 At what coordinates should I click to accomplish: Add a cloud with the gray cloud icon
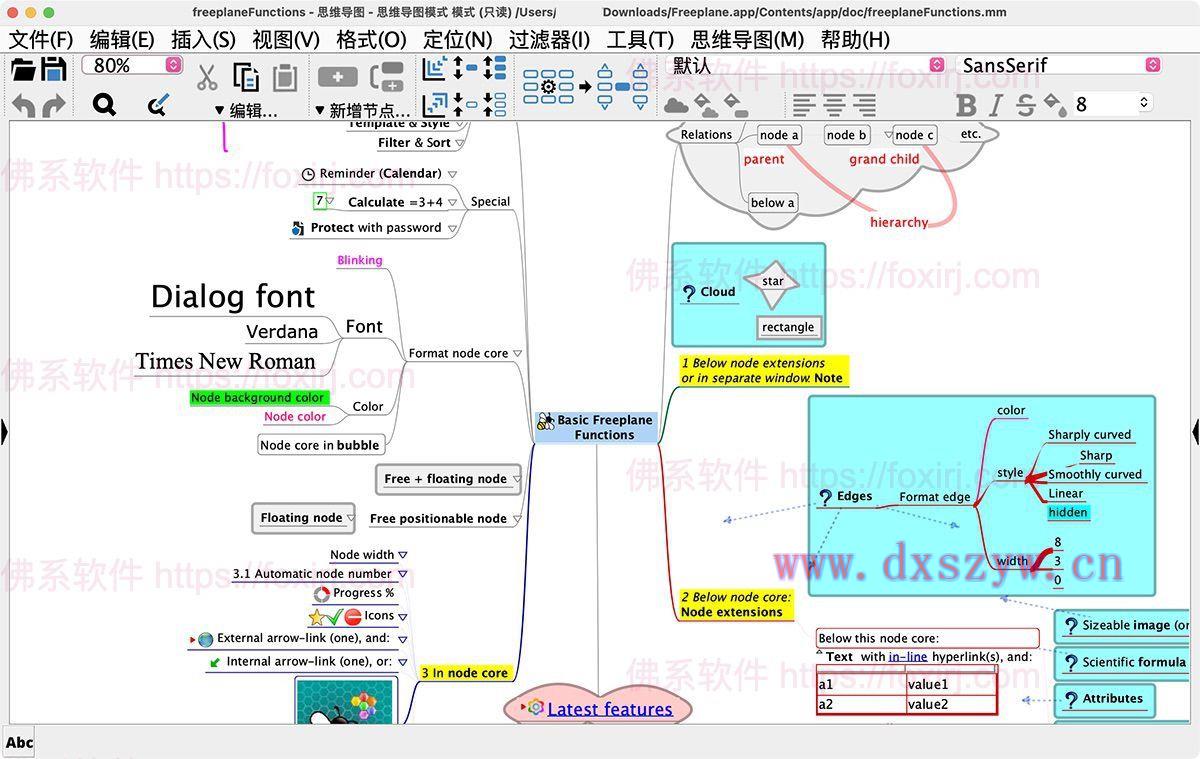676,104
